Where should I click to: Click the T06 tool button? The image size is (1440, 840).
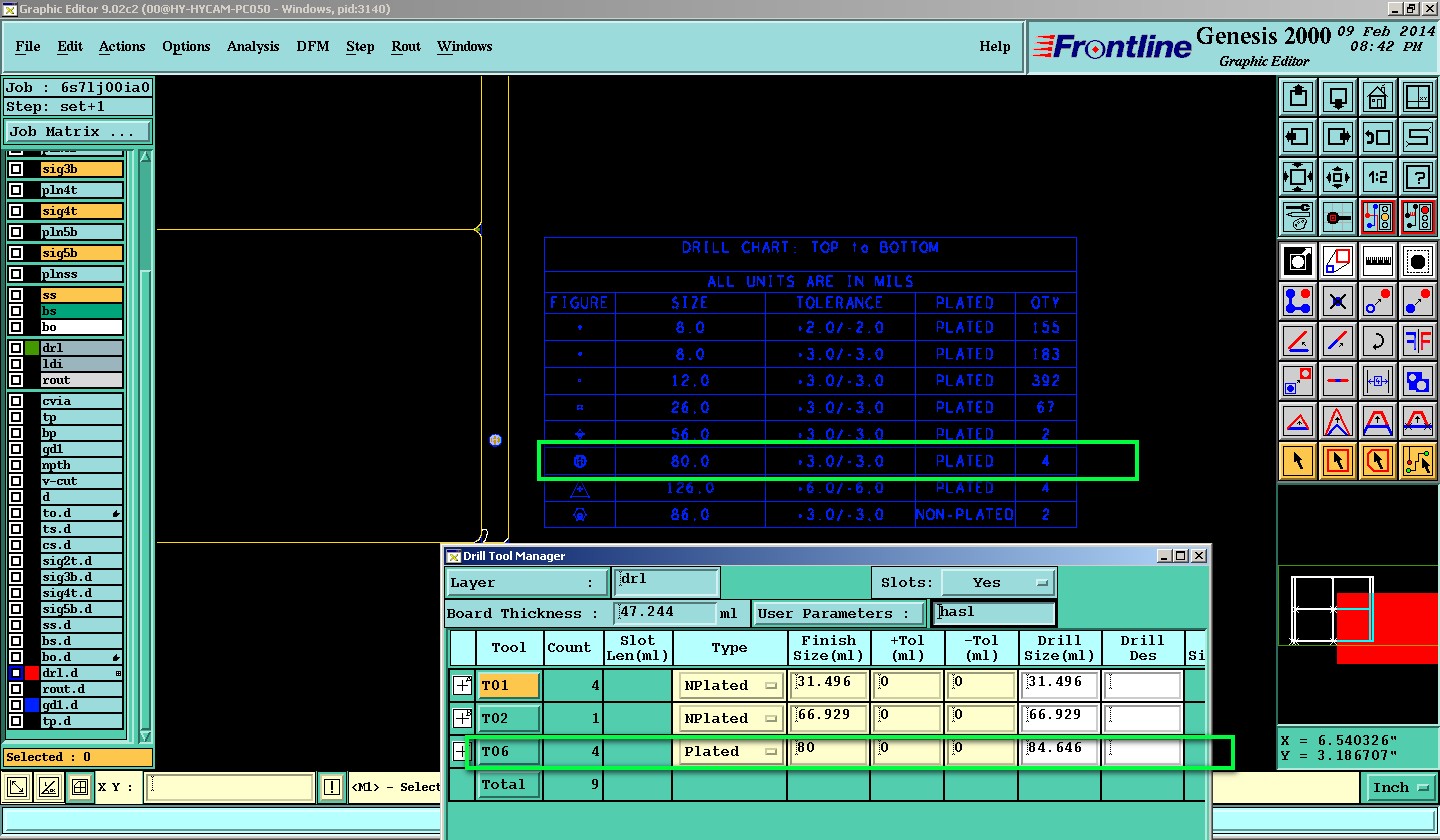(508, 752)
